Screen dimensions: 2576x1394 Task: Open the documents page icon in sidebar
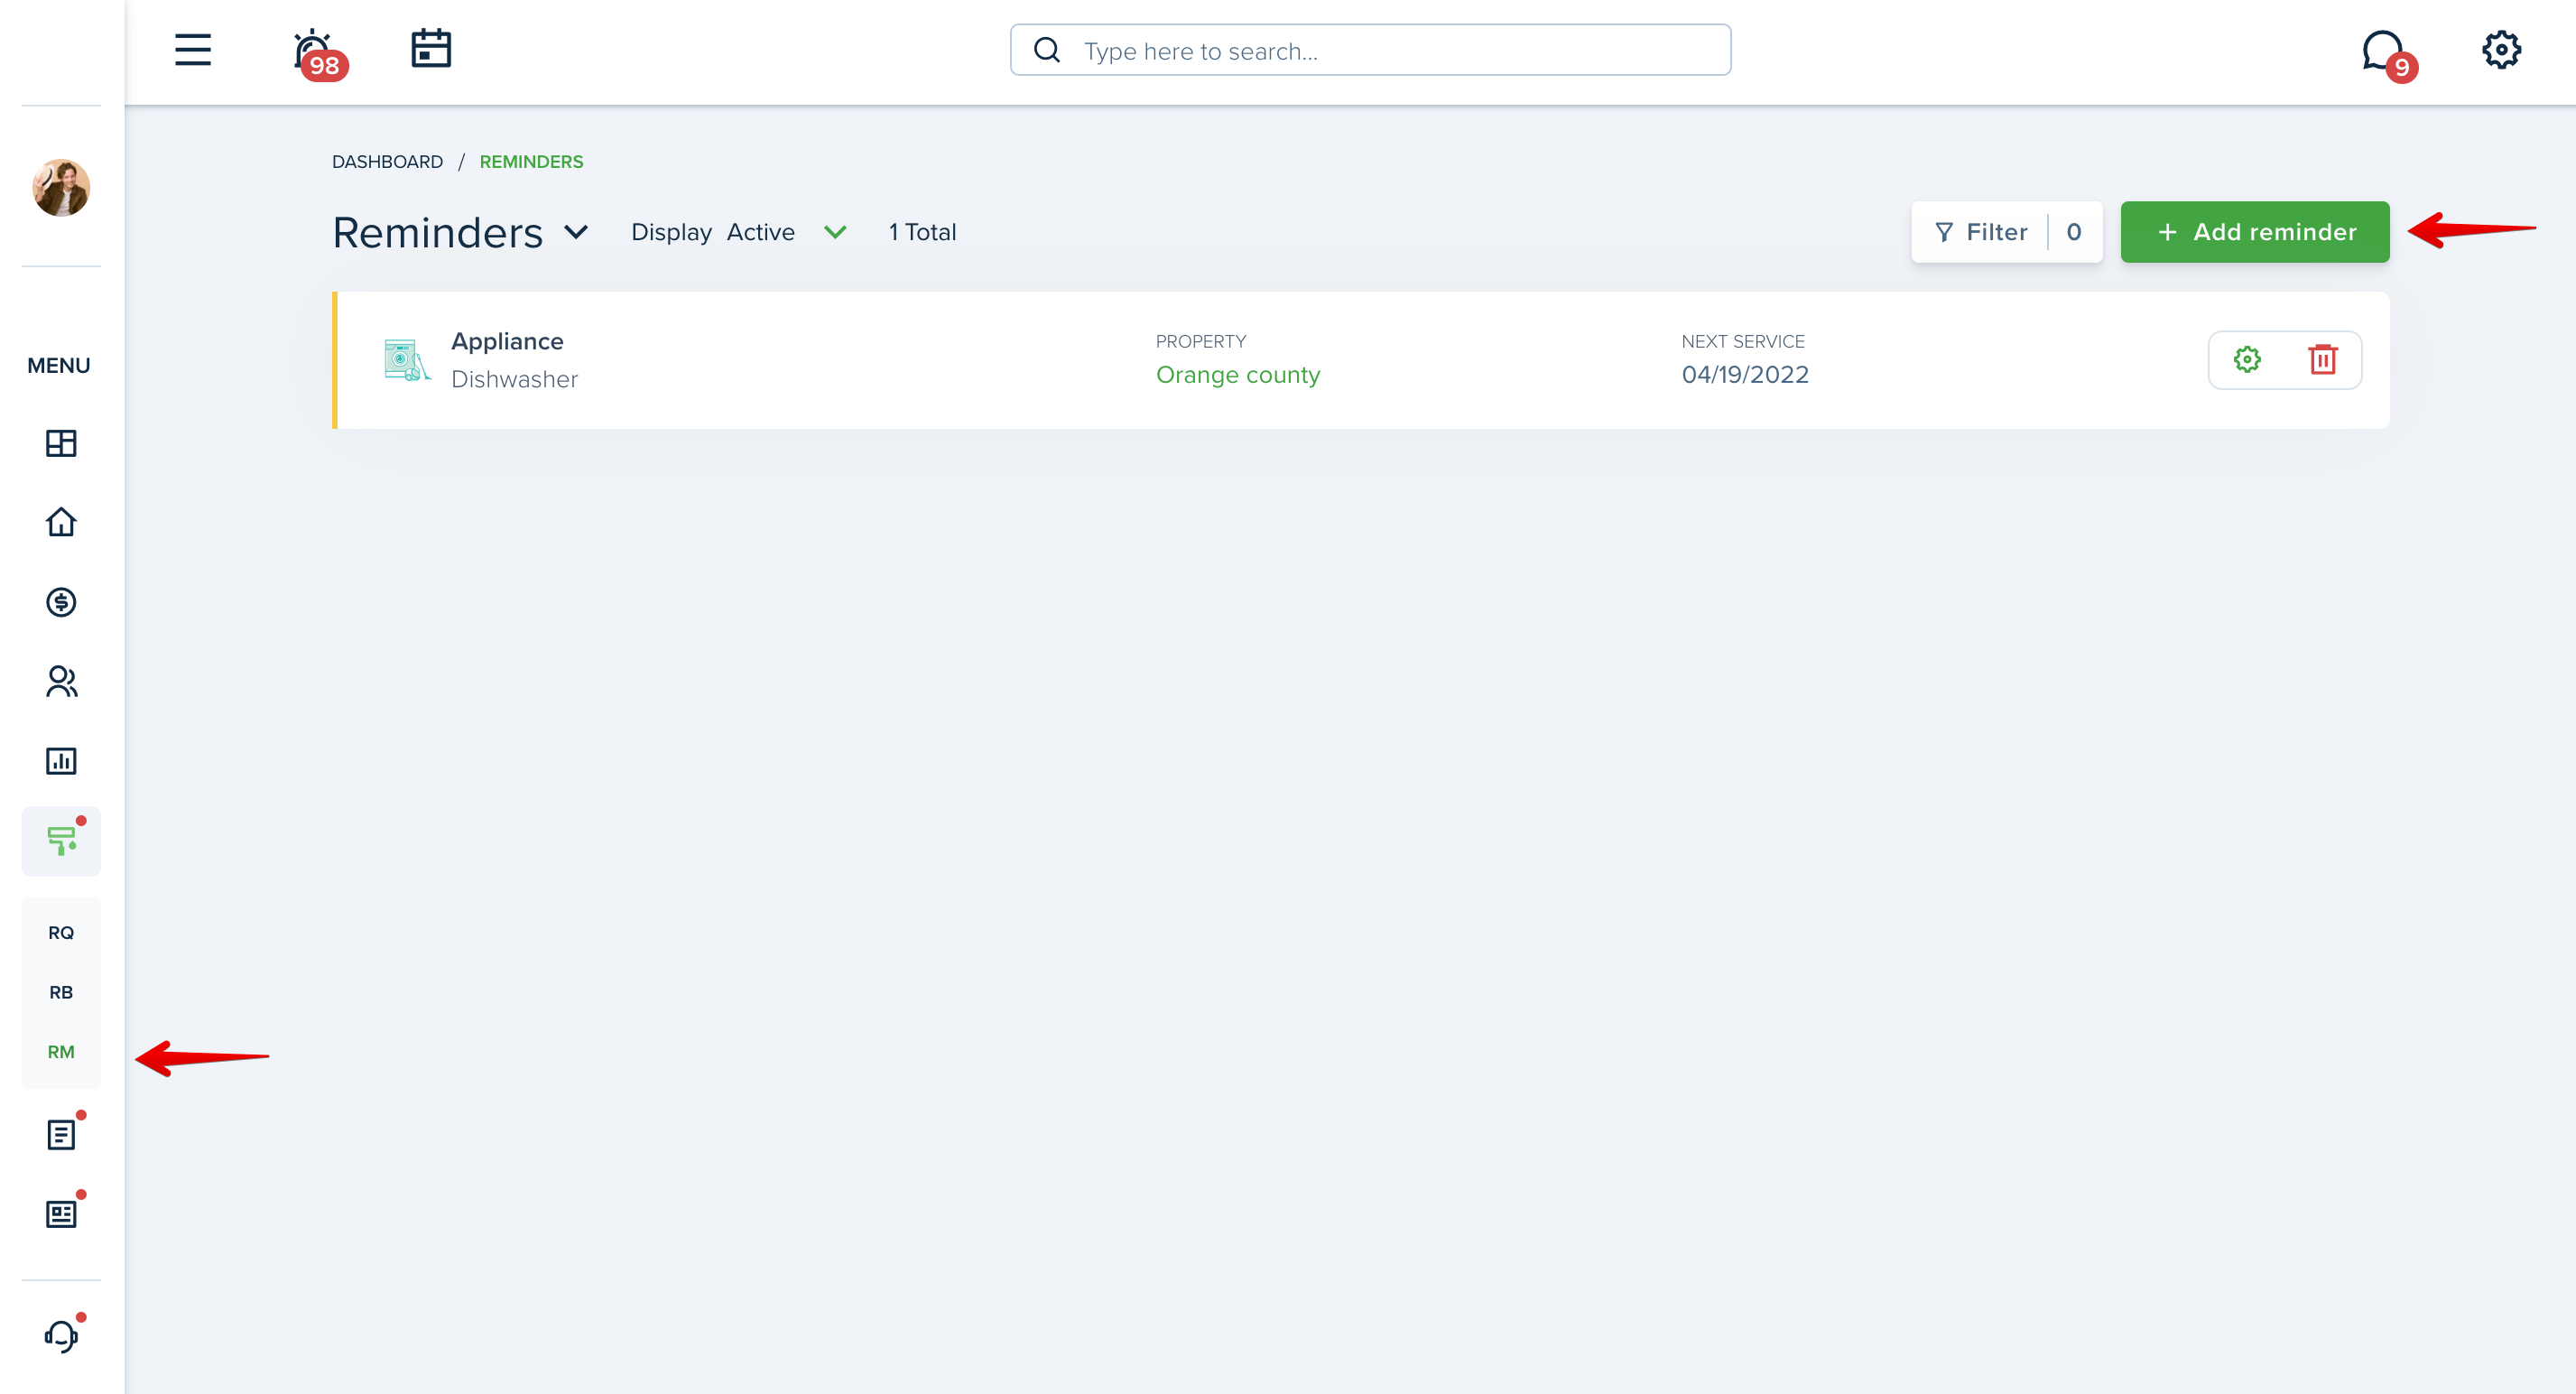(x=61, y=1135)
